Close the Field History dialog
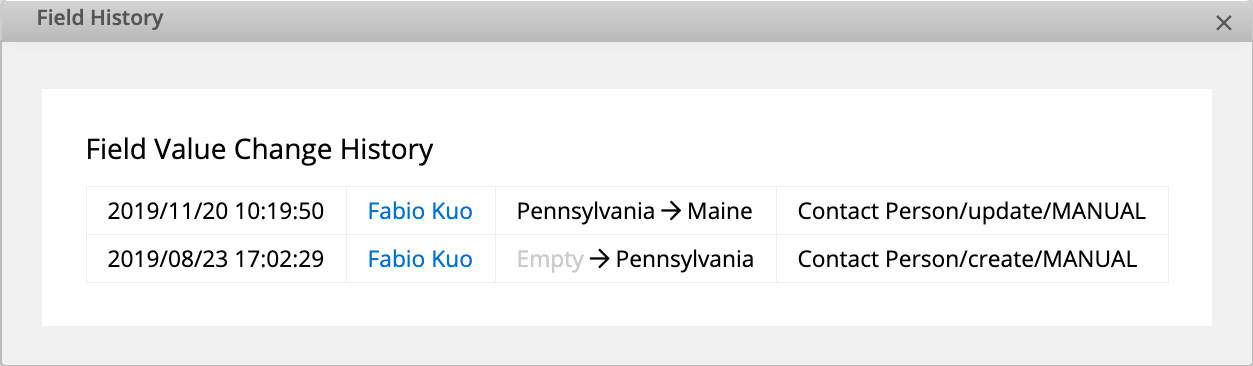 (x=1223, y=23)
